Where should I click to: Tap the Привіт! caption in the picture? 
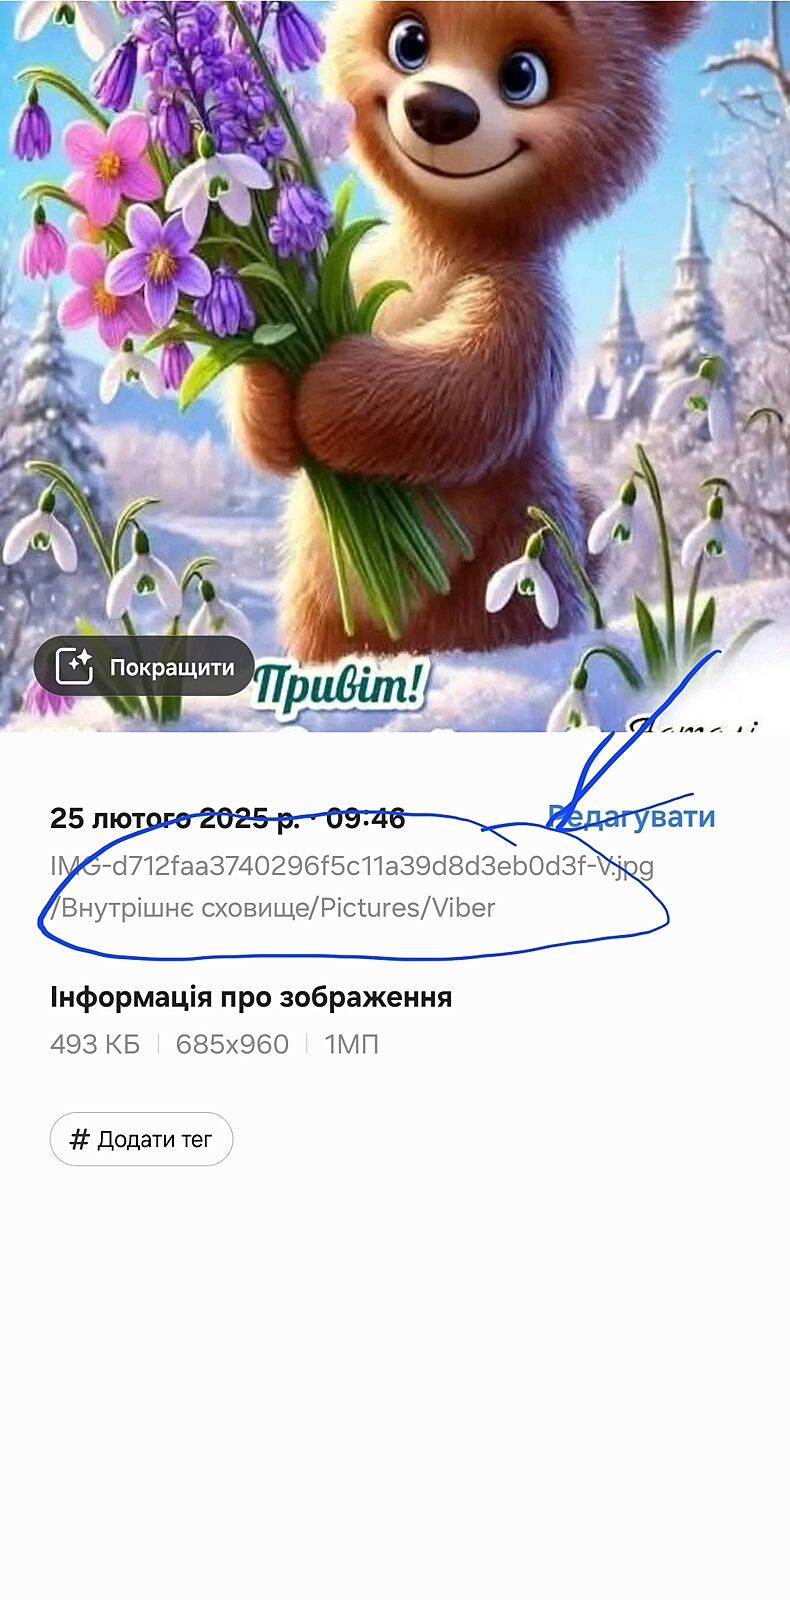click(340, 687)
